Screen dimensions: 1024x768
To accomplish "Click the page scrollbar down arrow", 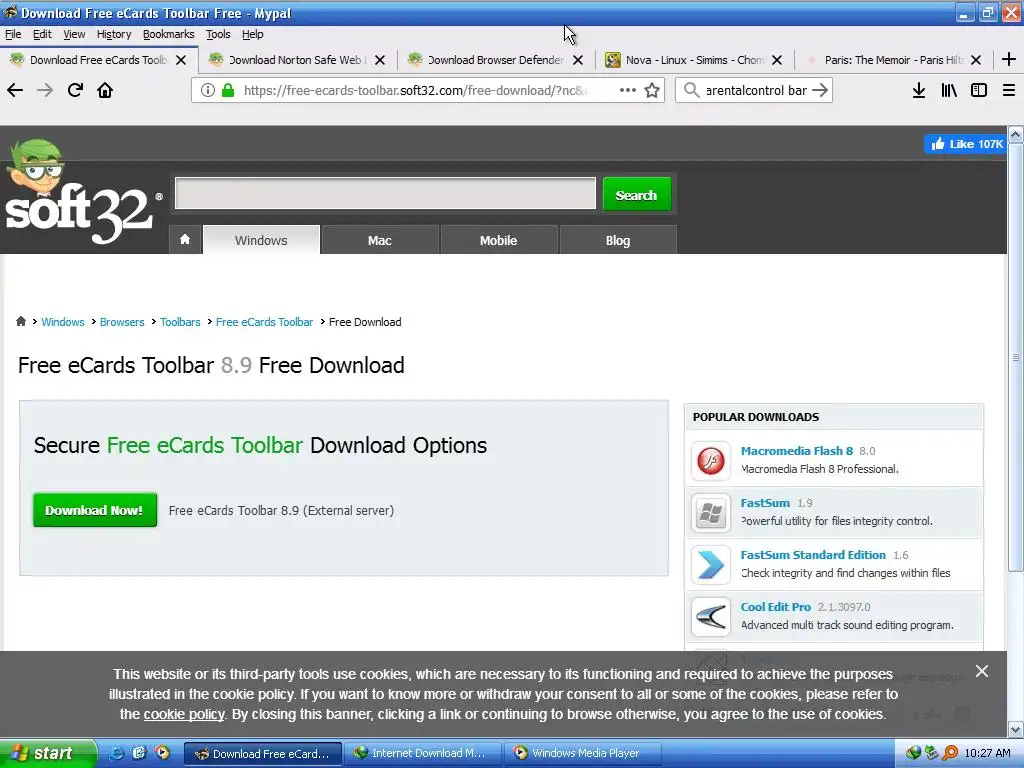I will [x=1016, y=729].
